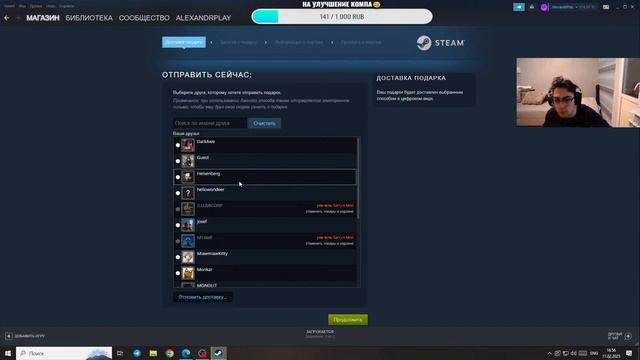
Task: Show hidden system tray icons
Action: (549, 353)
